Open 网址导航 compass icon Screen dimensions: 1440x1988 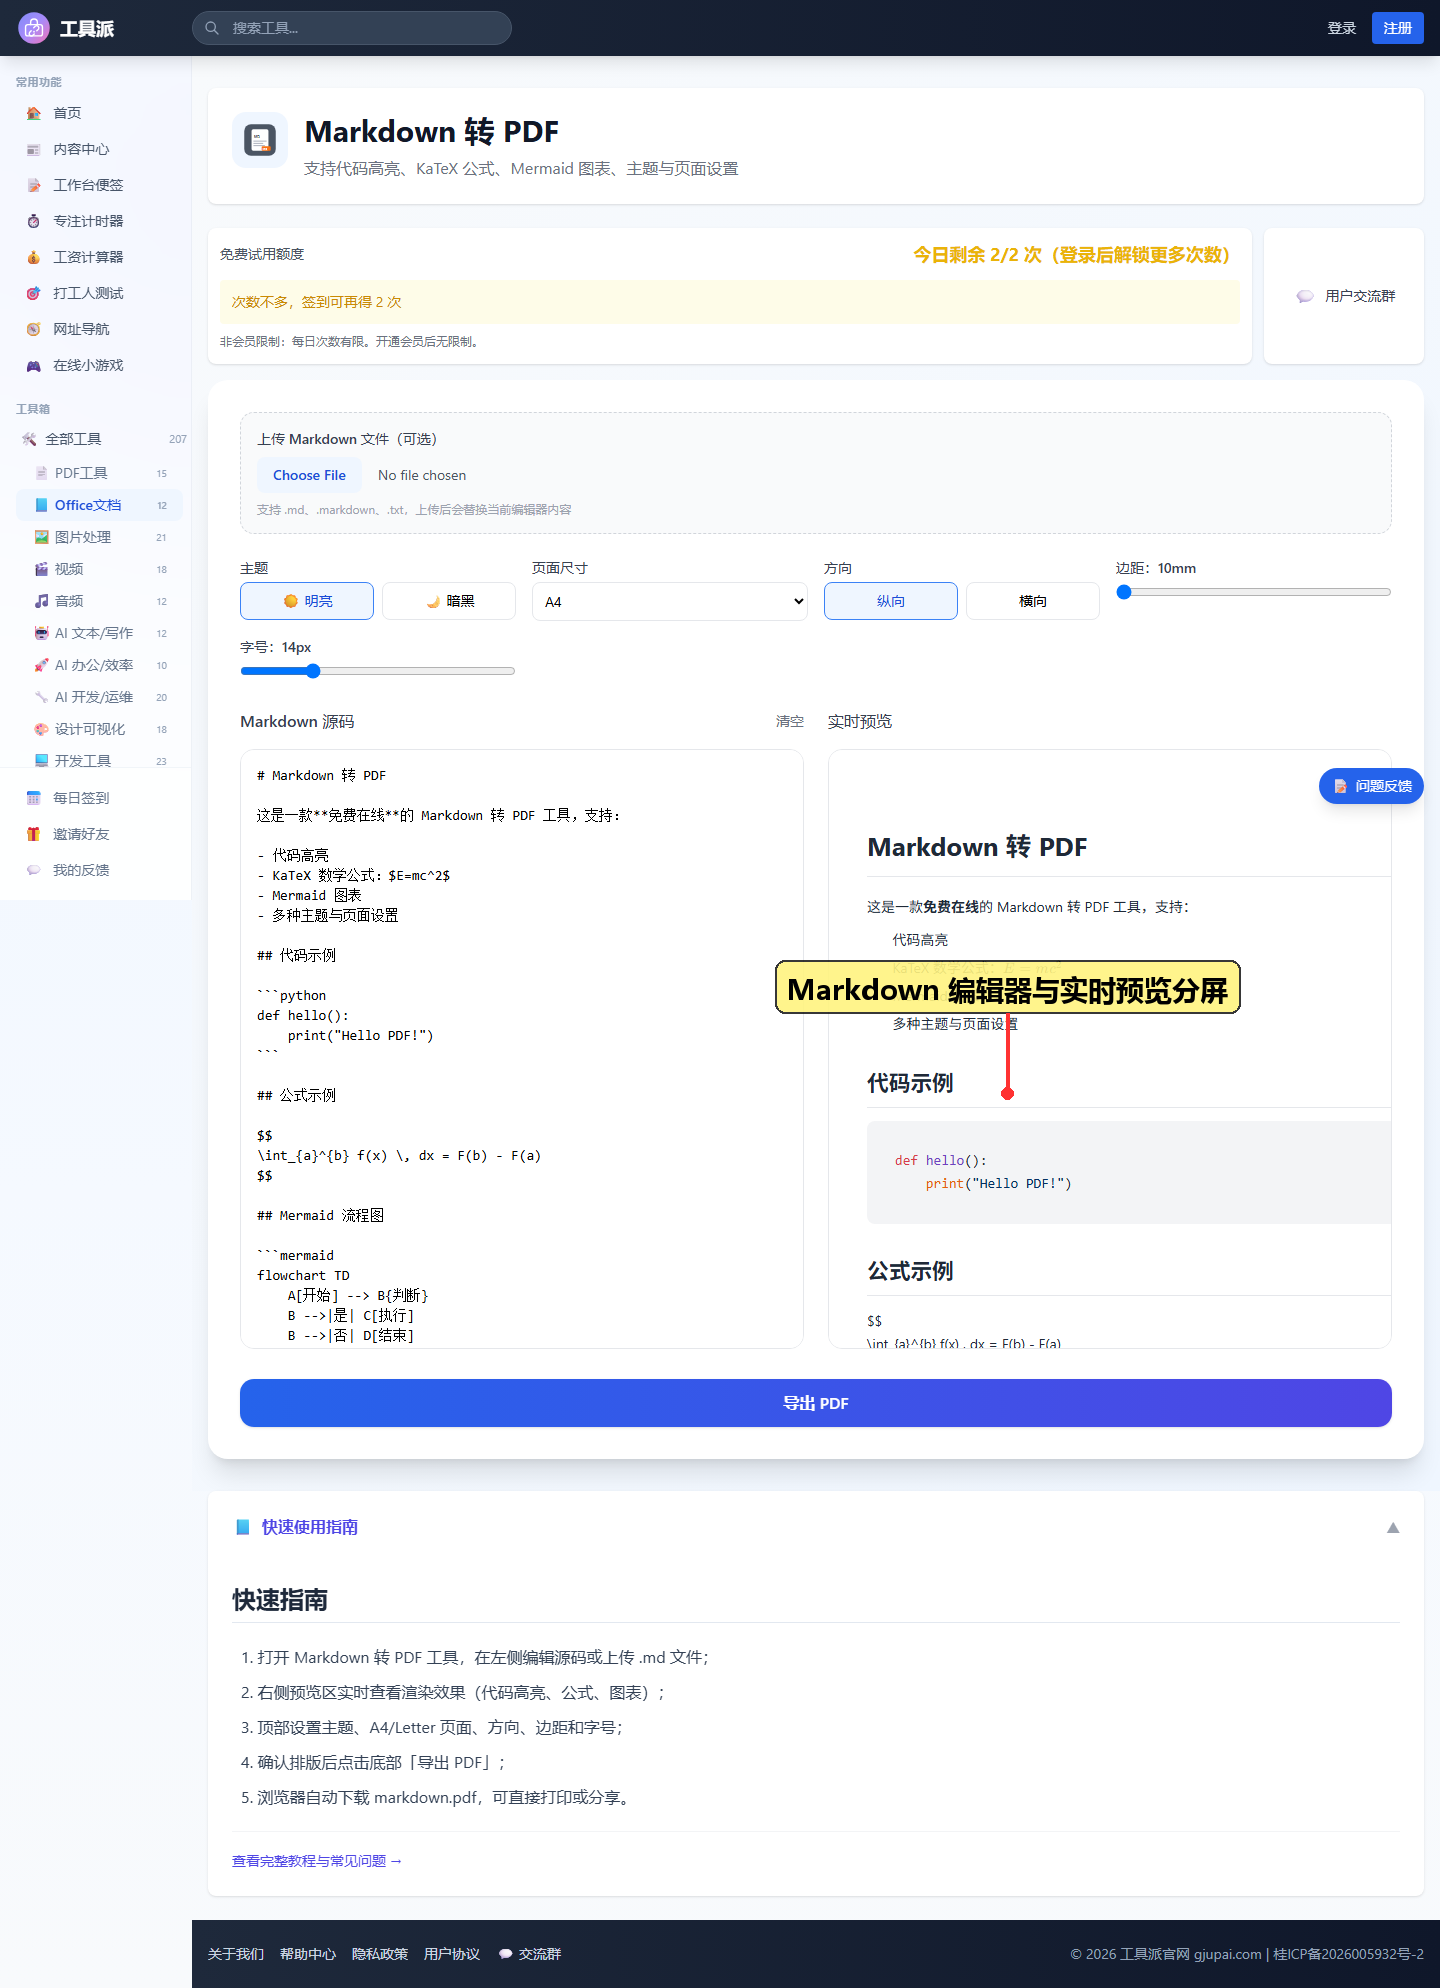(x=34, y=329)
